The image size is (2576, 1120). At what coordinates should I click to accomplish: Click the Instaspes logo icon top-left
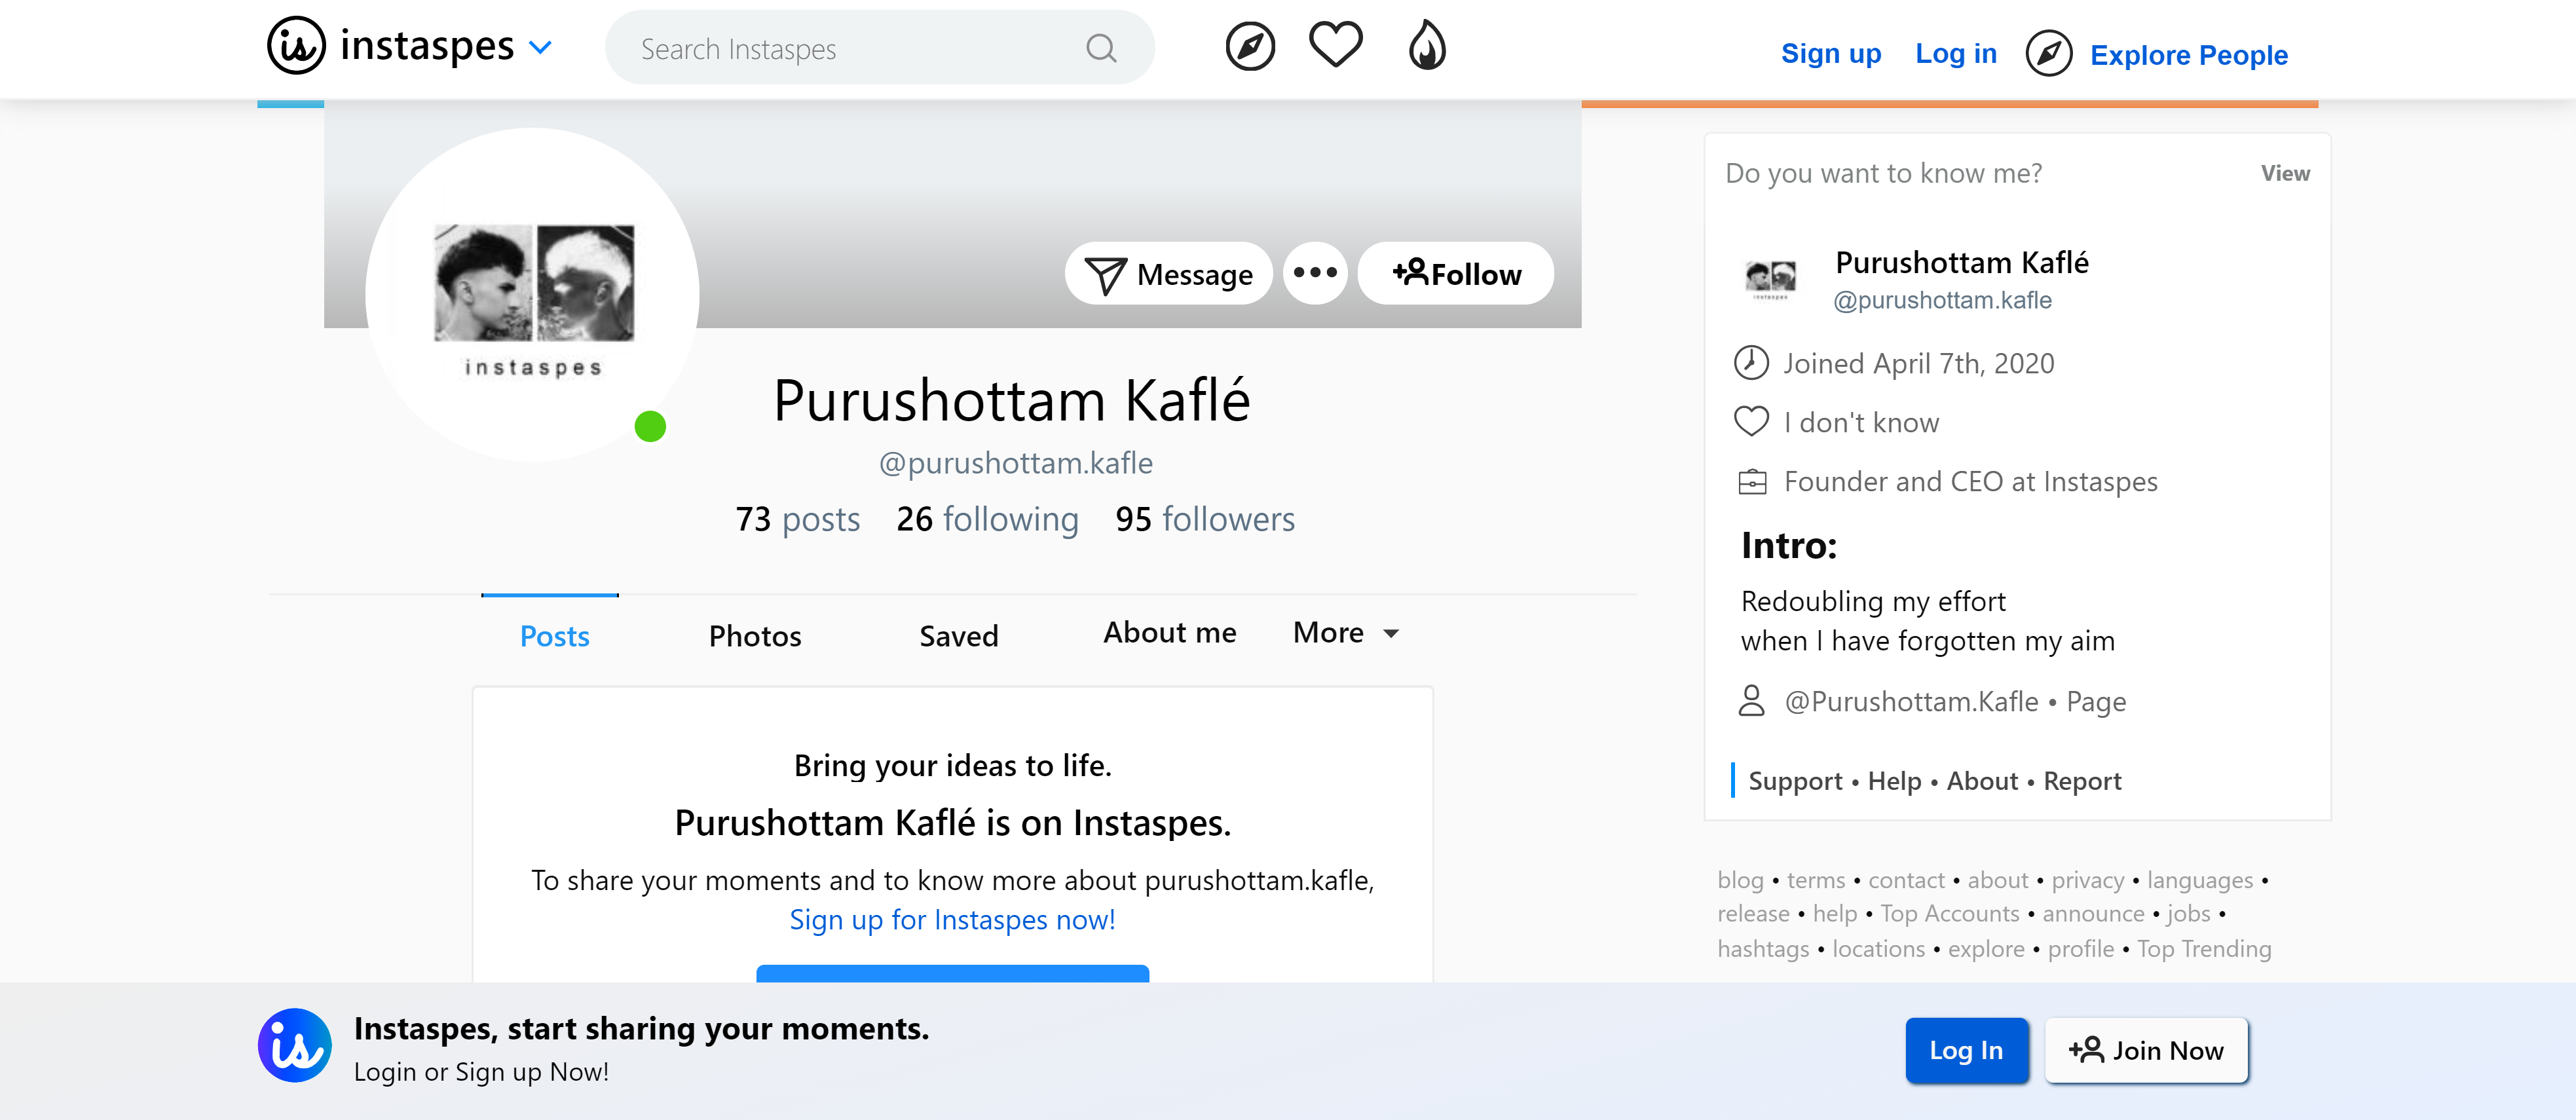point(296,46)
